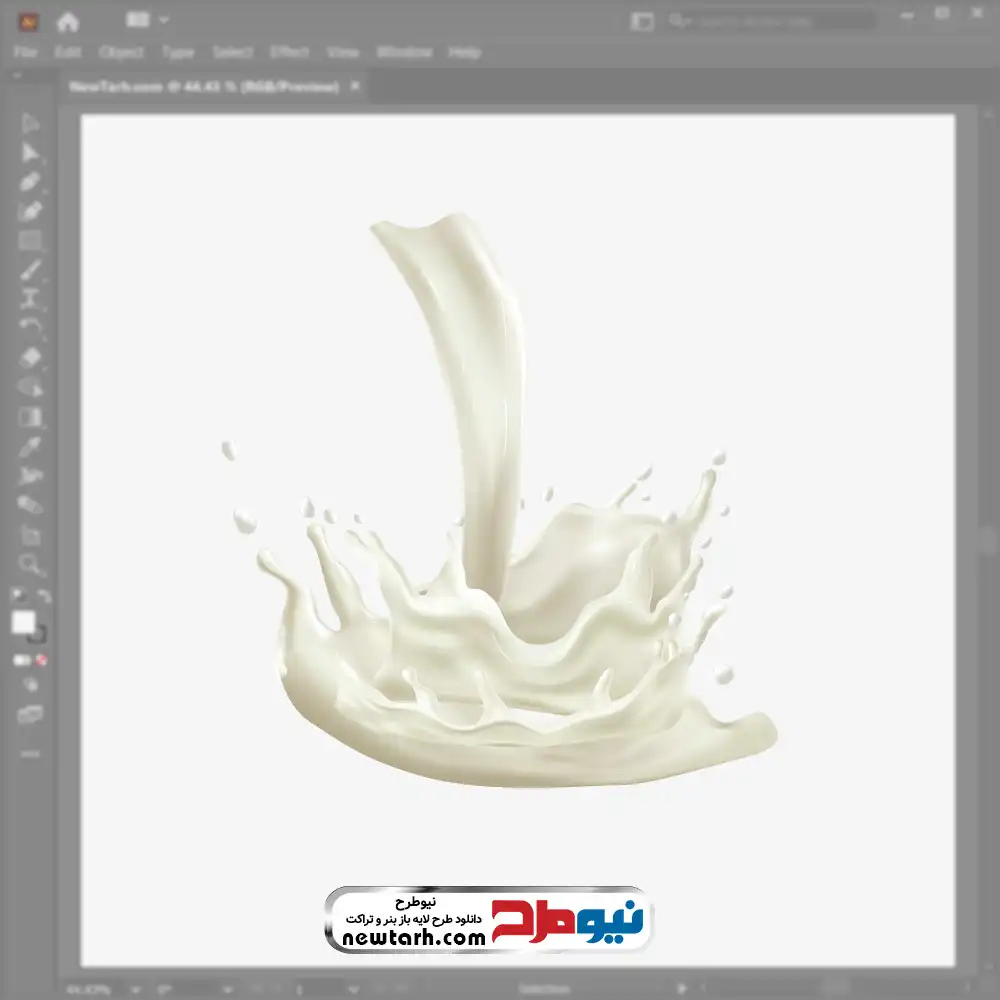Switch to the NewTarh.com document tab
The height and width of the screenshot is (1000, 1000).
204,87
